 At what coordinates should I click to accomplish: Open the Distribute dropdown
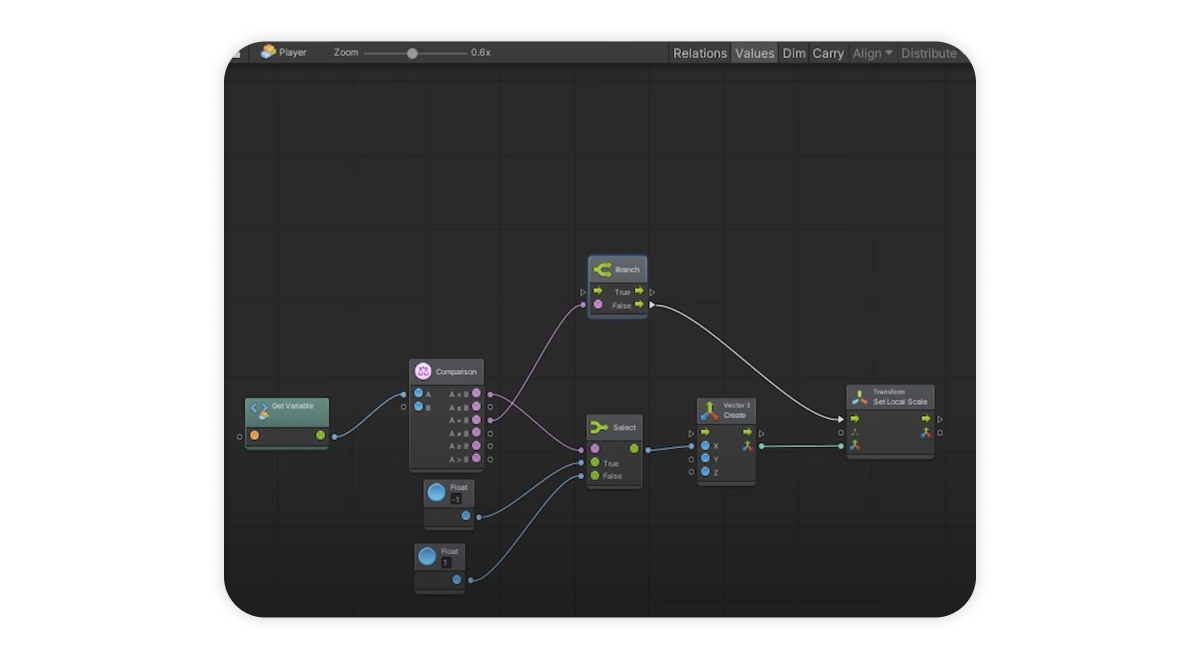pyautogui.click(x=928, y=53)
